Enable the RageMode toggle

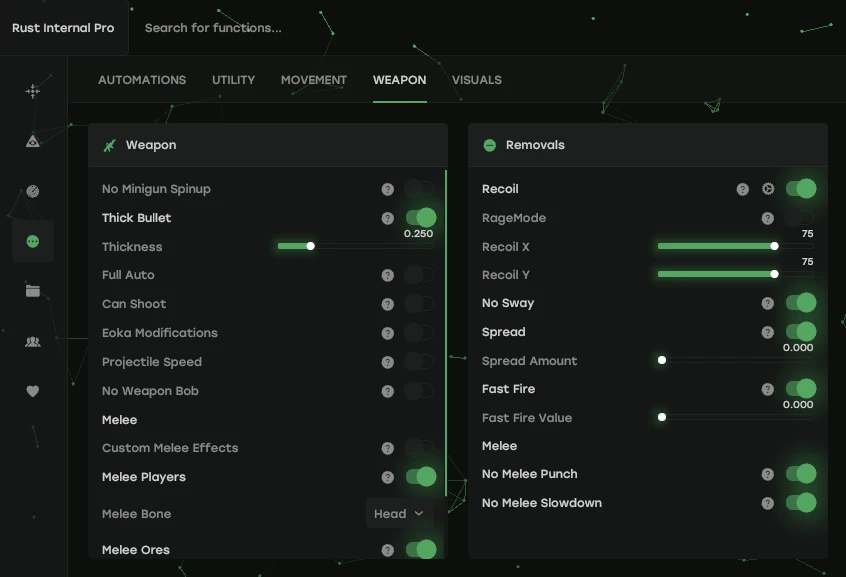[800, 218]
